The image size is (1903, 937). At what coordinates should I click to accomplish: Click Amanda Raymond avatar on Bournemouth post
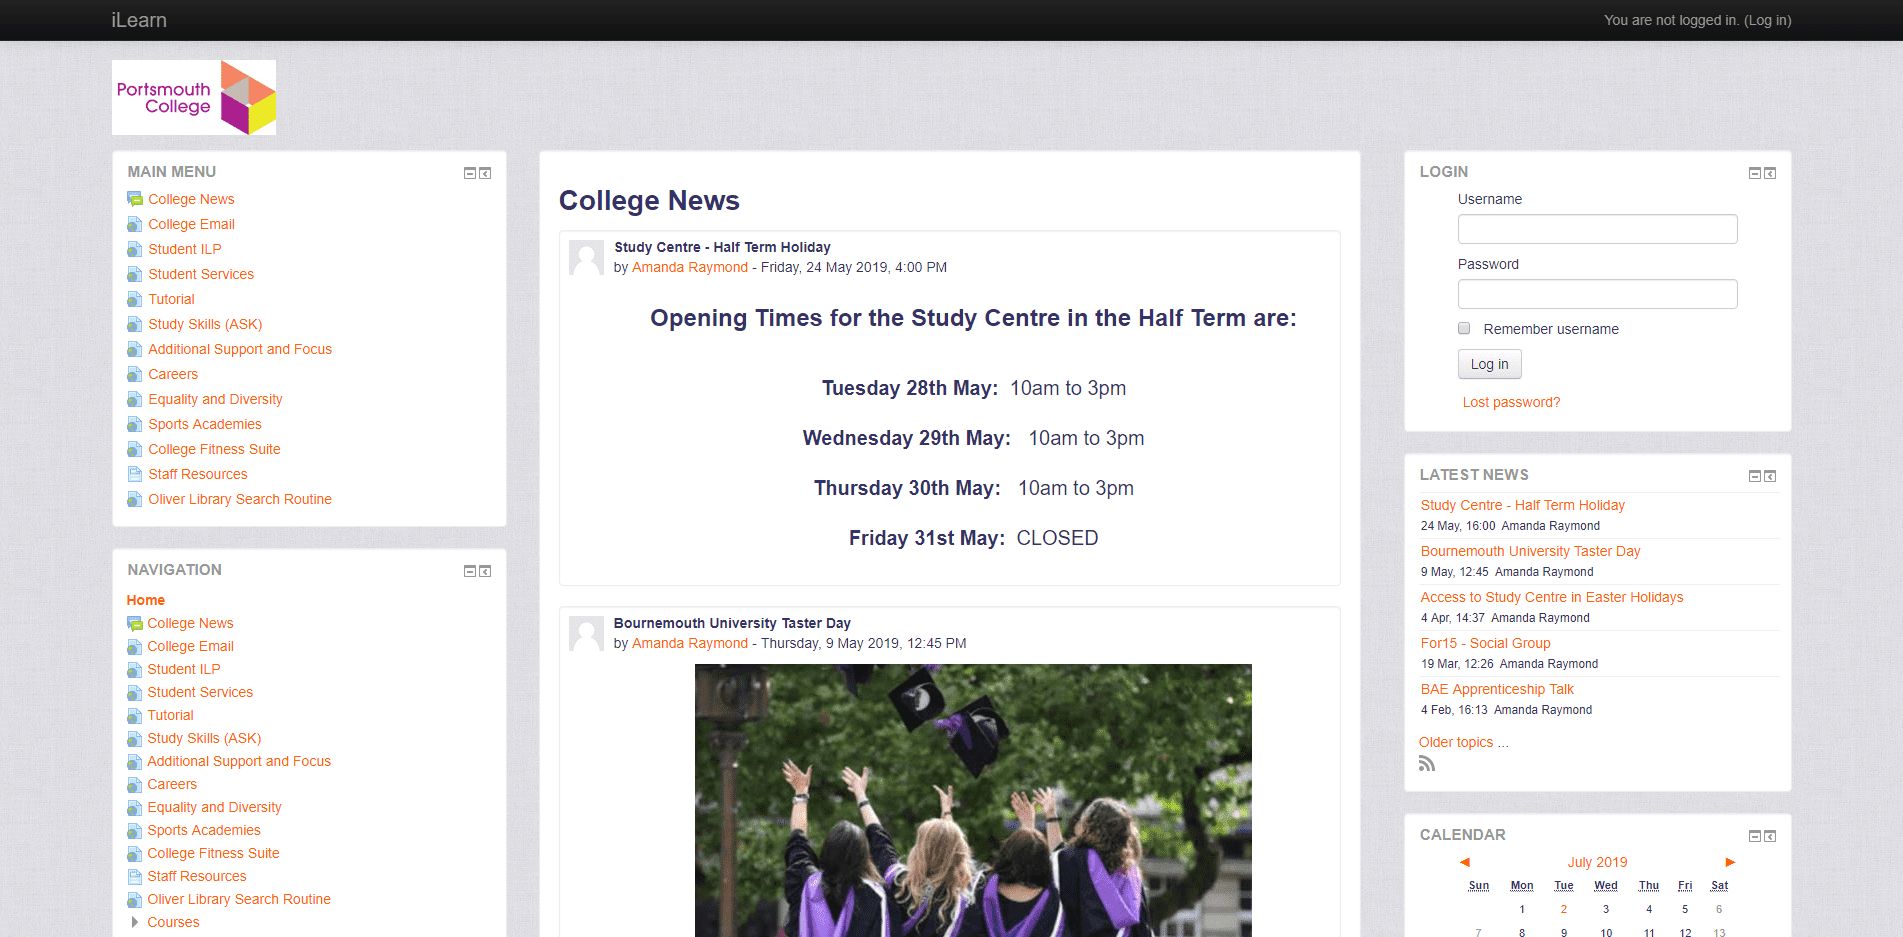[586, 633]
